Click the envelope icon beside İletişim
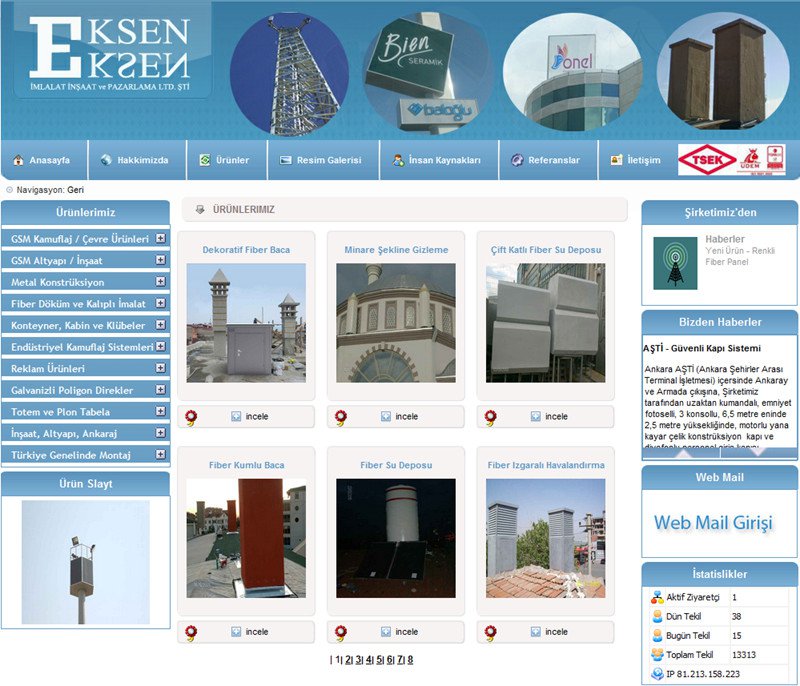This screenshot has width=800, height=686. coord(615,160)
